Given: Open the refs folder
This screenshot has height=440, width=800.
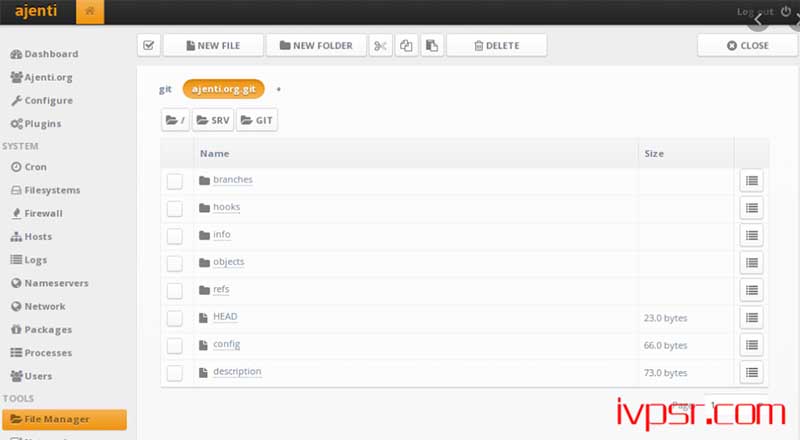Looking at the screenshot, I should [x=221, y=289].
